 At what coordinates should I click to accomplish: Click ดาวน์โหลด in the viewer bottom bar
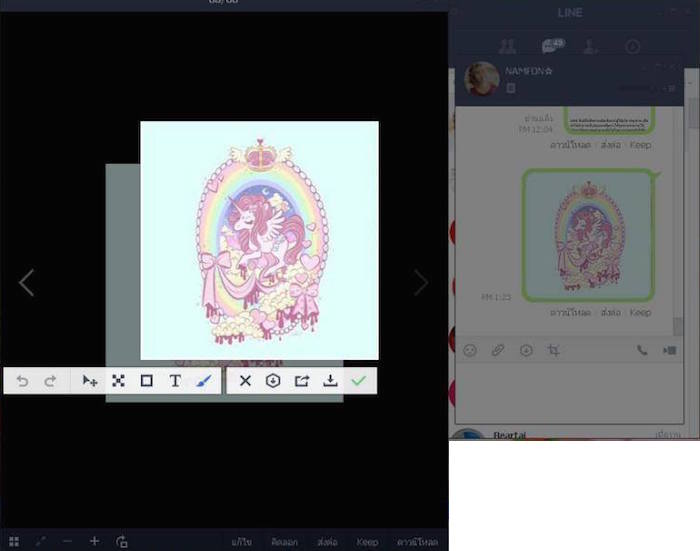417,542
